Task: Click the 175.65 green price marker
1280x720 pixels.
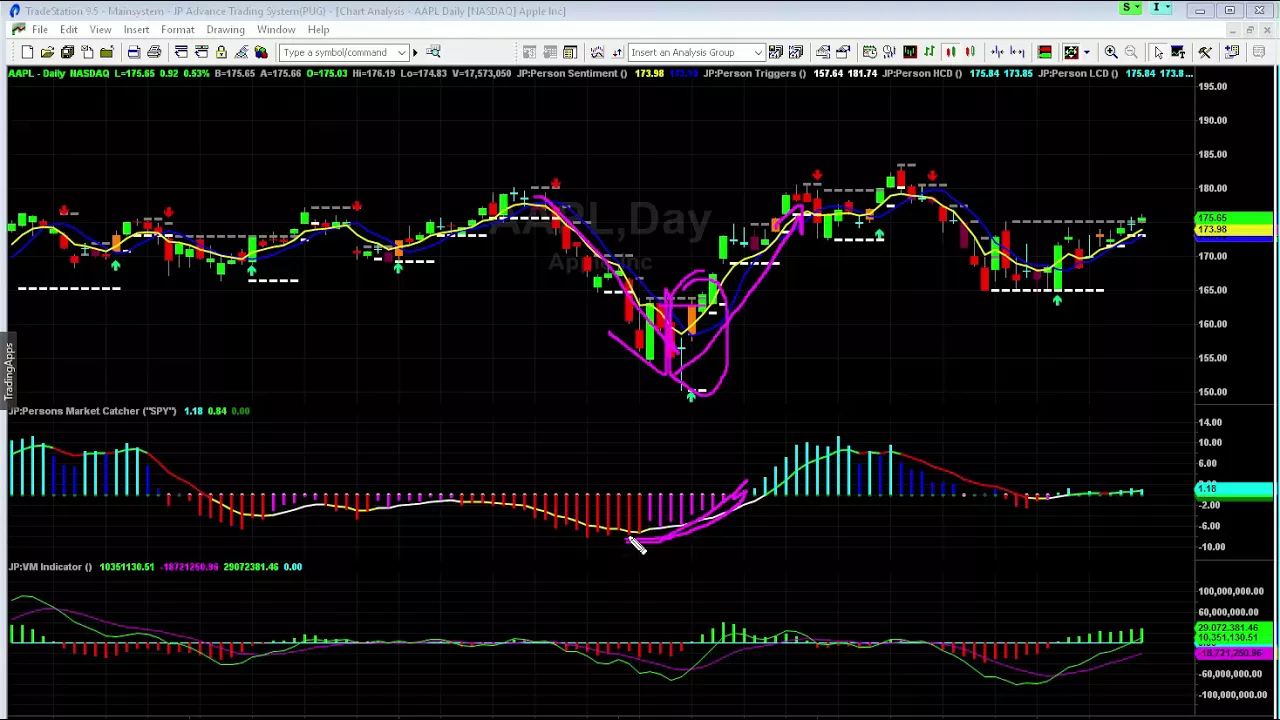Action: 1234,218
